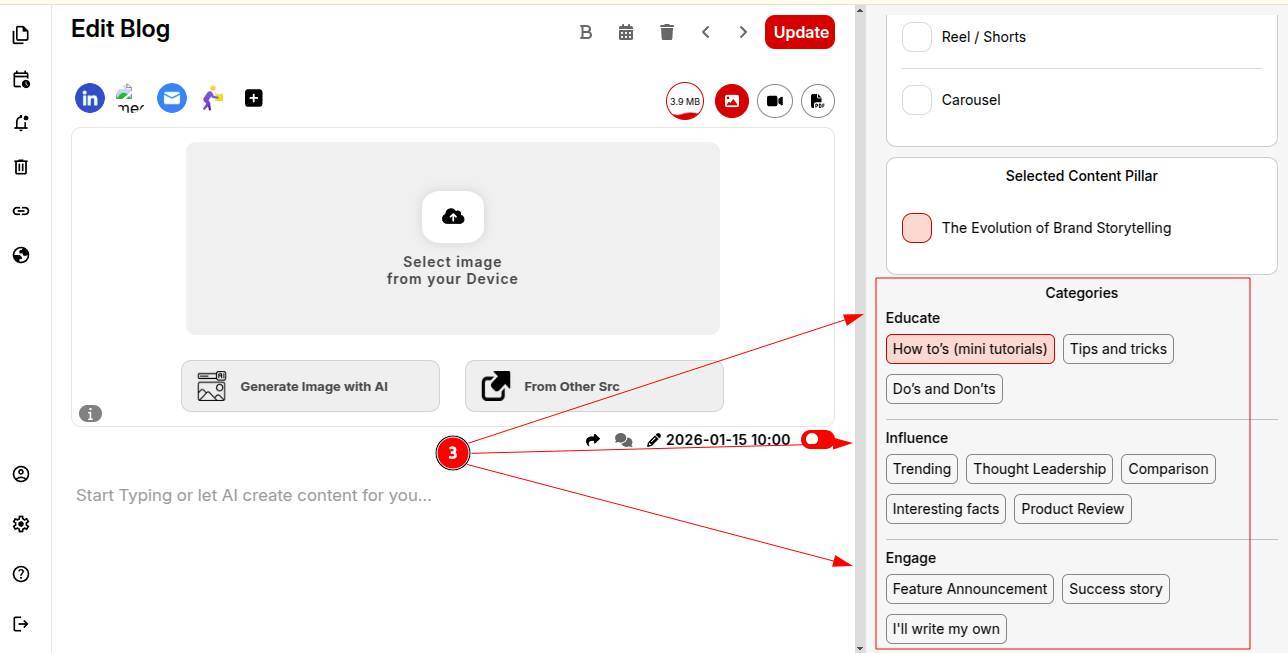Check the Reel / Shorts checkbox

point(917,37)
